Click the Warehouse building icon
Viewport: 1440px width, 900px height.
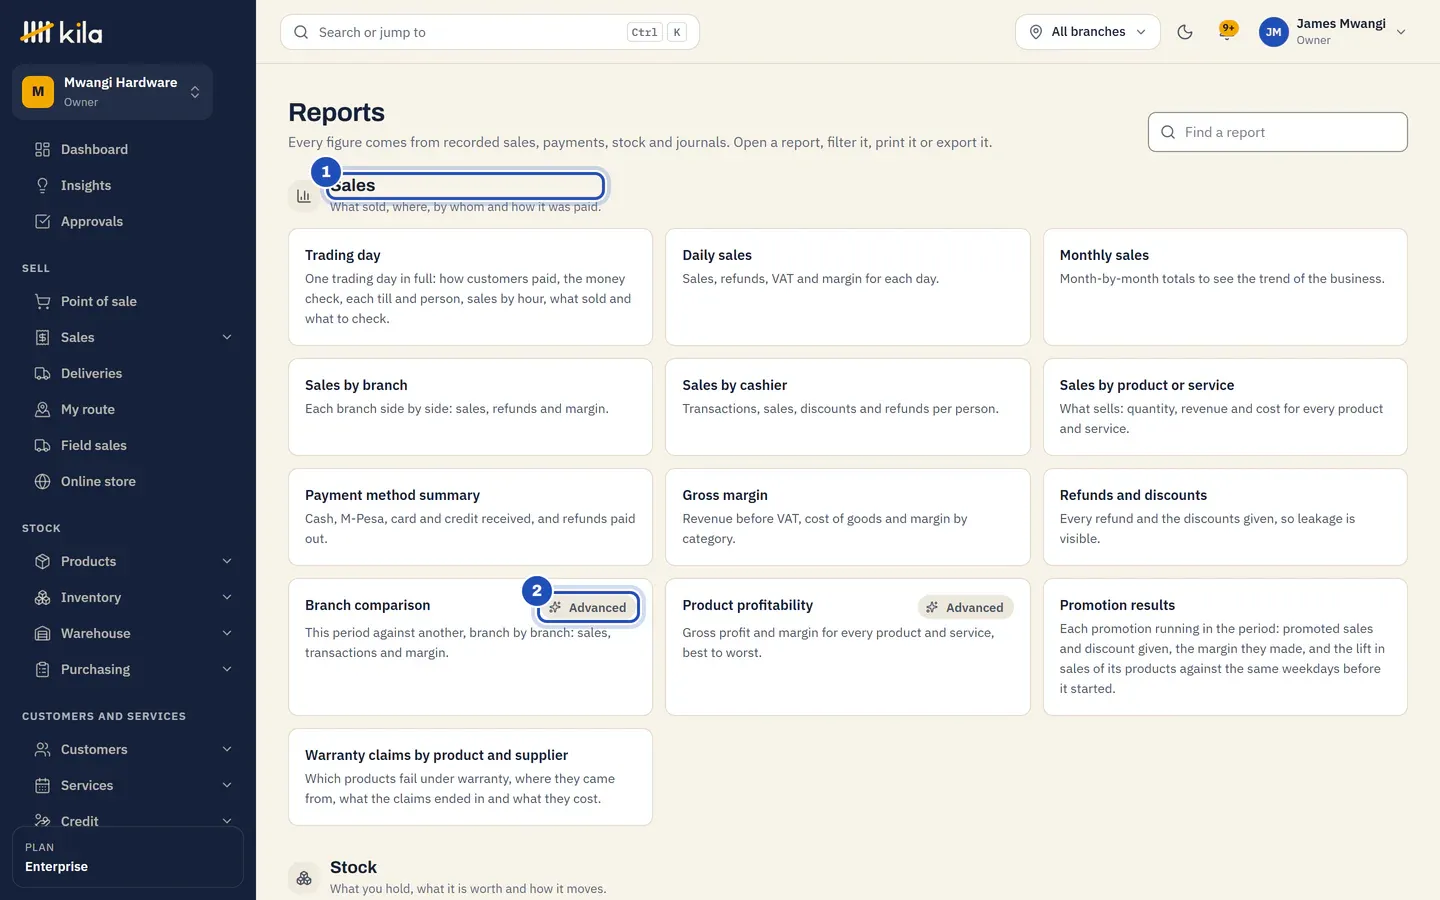[42, 634]
